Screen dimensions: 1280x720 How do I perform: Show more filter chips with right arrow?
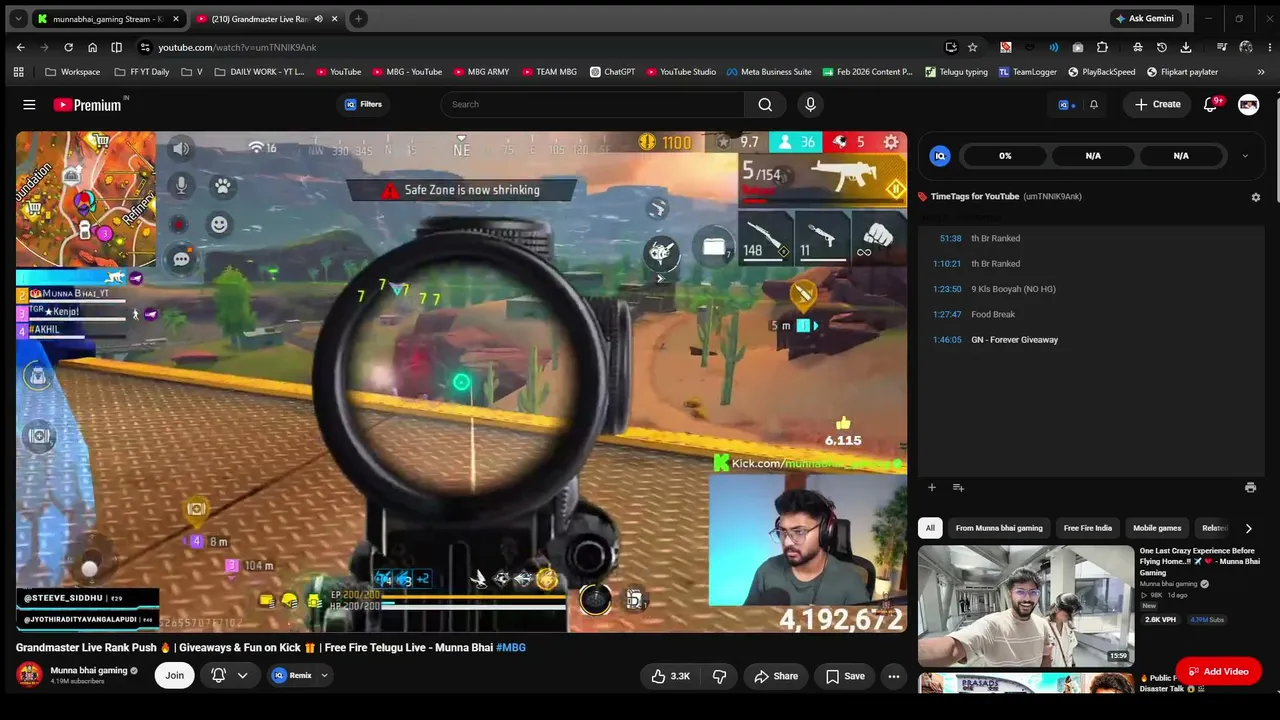coord(1248,528)
